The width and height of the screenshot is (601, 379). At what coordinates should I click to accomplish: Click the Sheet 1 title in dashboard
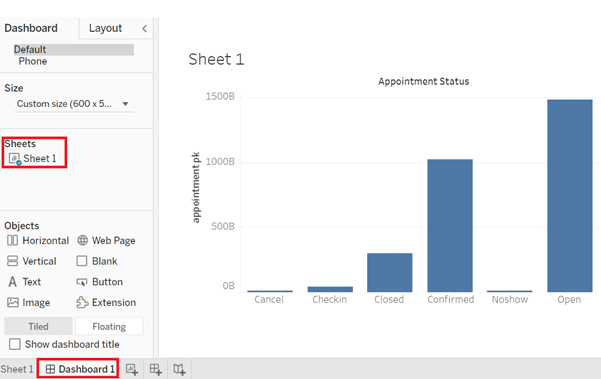point(216,59)
